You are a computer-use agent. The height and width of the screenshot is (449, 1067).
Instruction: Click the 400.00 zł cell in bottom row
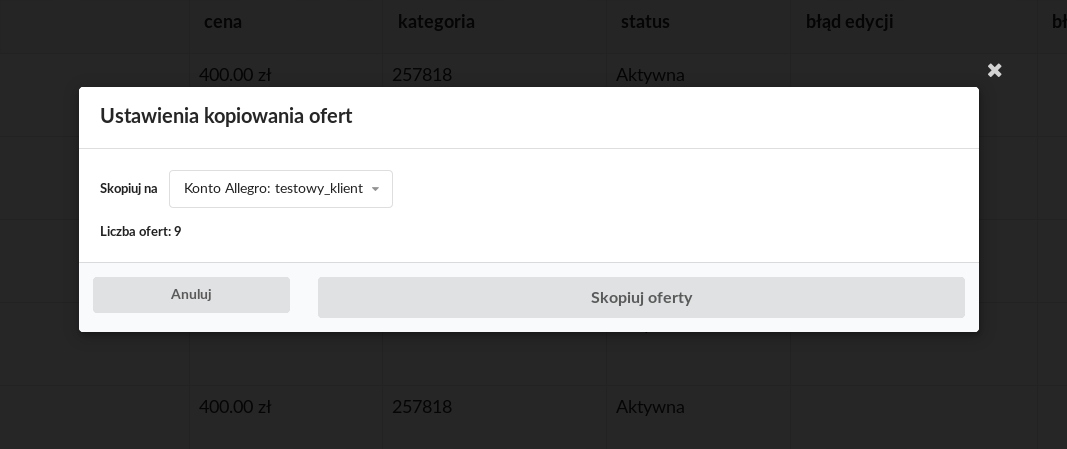(235, 407)
